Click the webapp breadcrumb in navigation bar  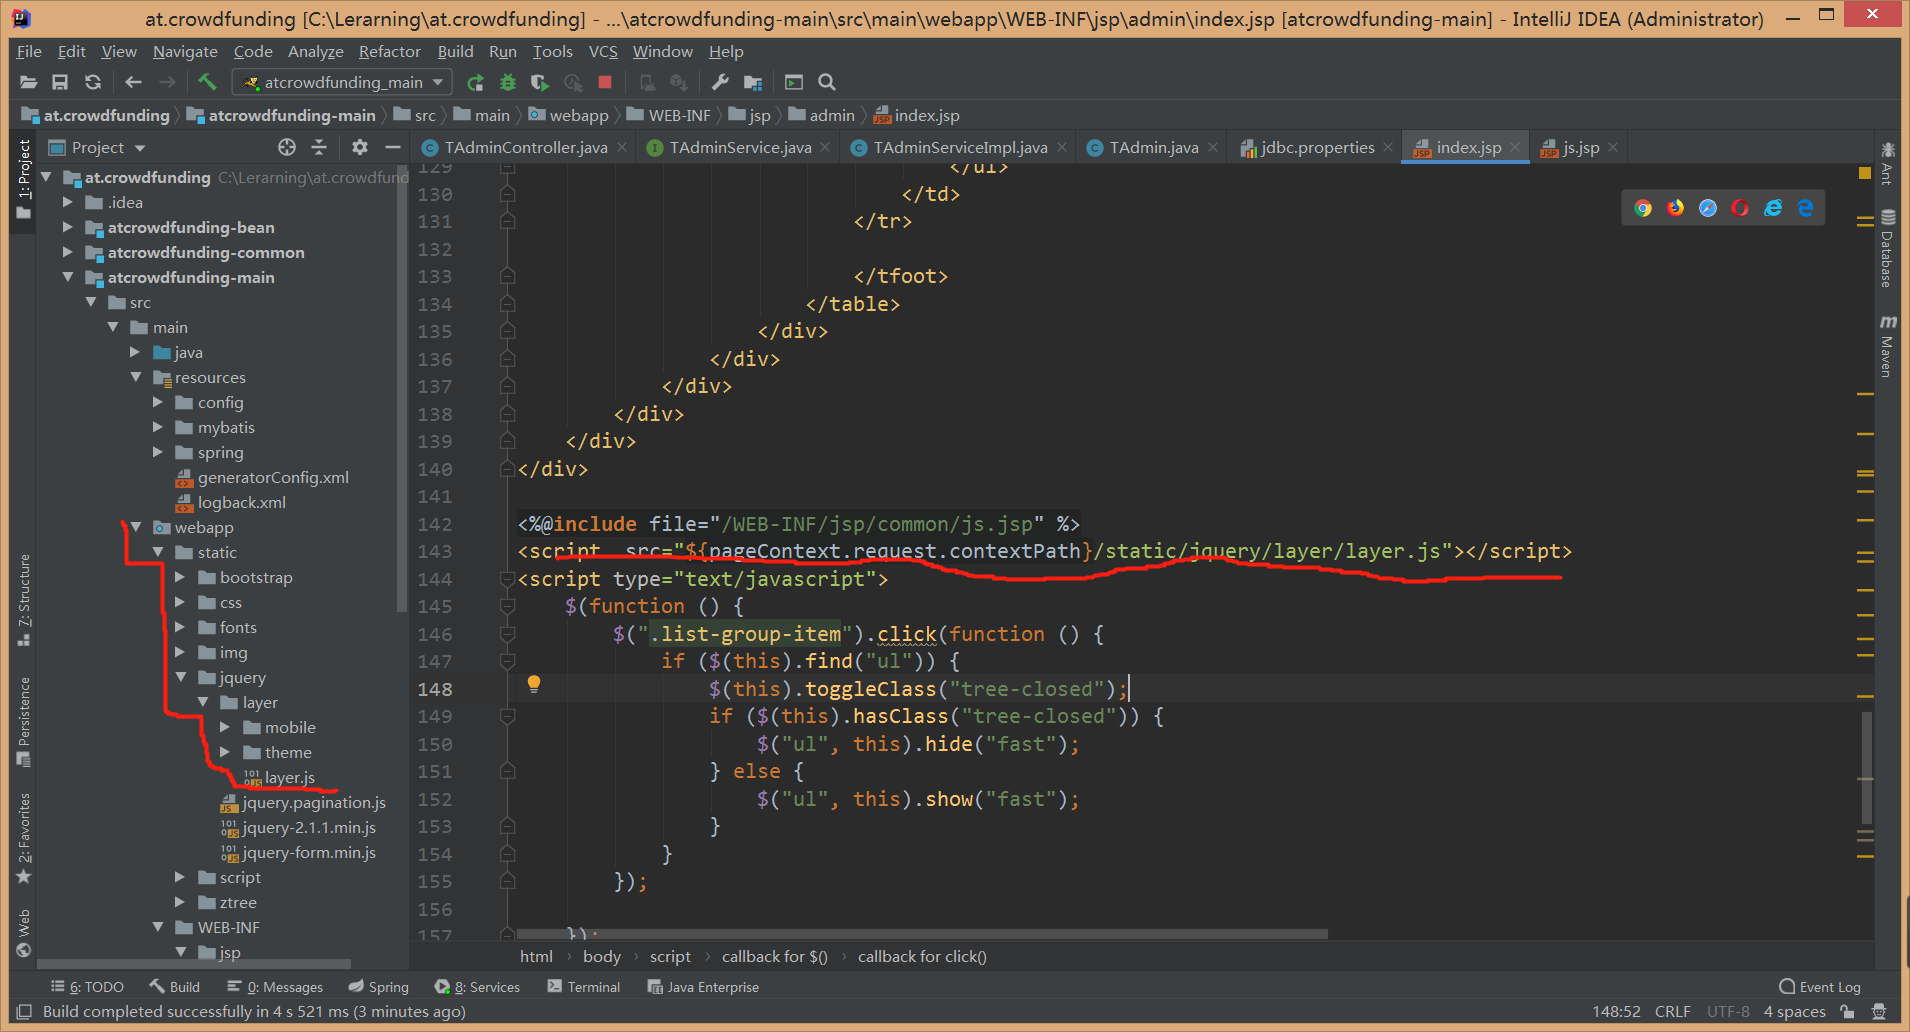coord(568,115)
